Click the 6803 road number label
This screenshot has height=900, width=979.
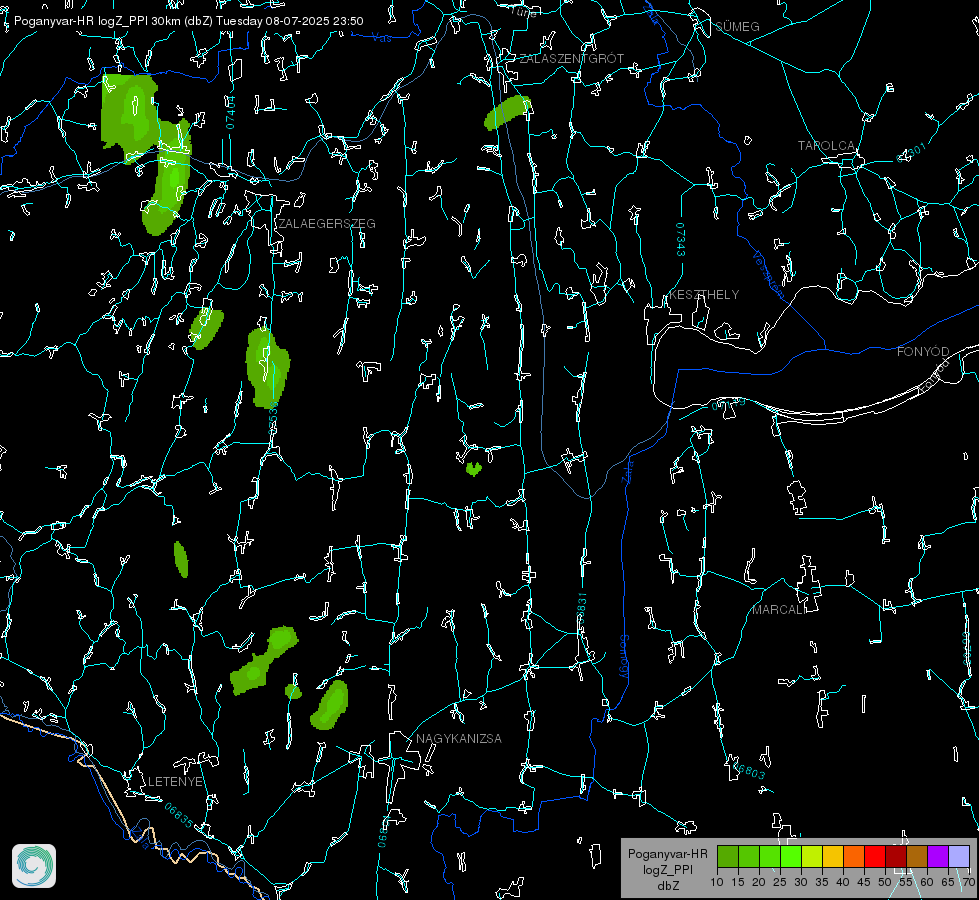coord(748,770)
